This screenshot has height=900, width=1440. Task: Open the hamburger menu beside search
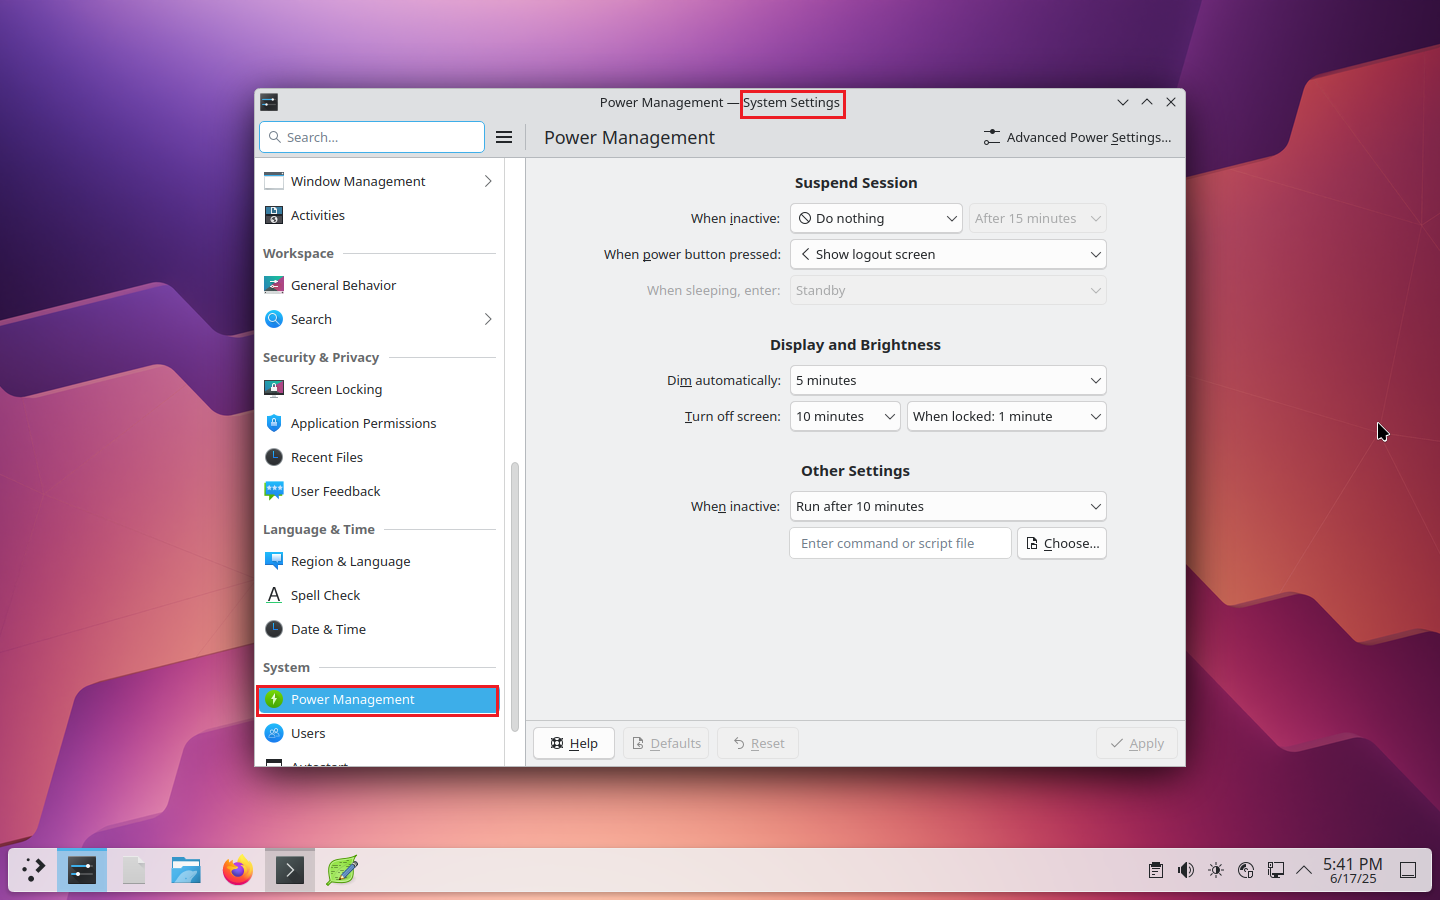pyautogui.click(x=504, y=137)
